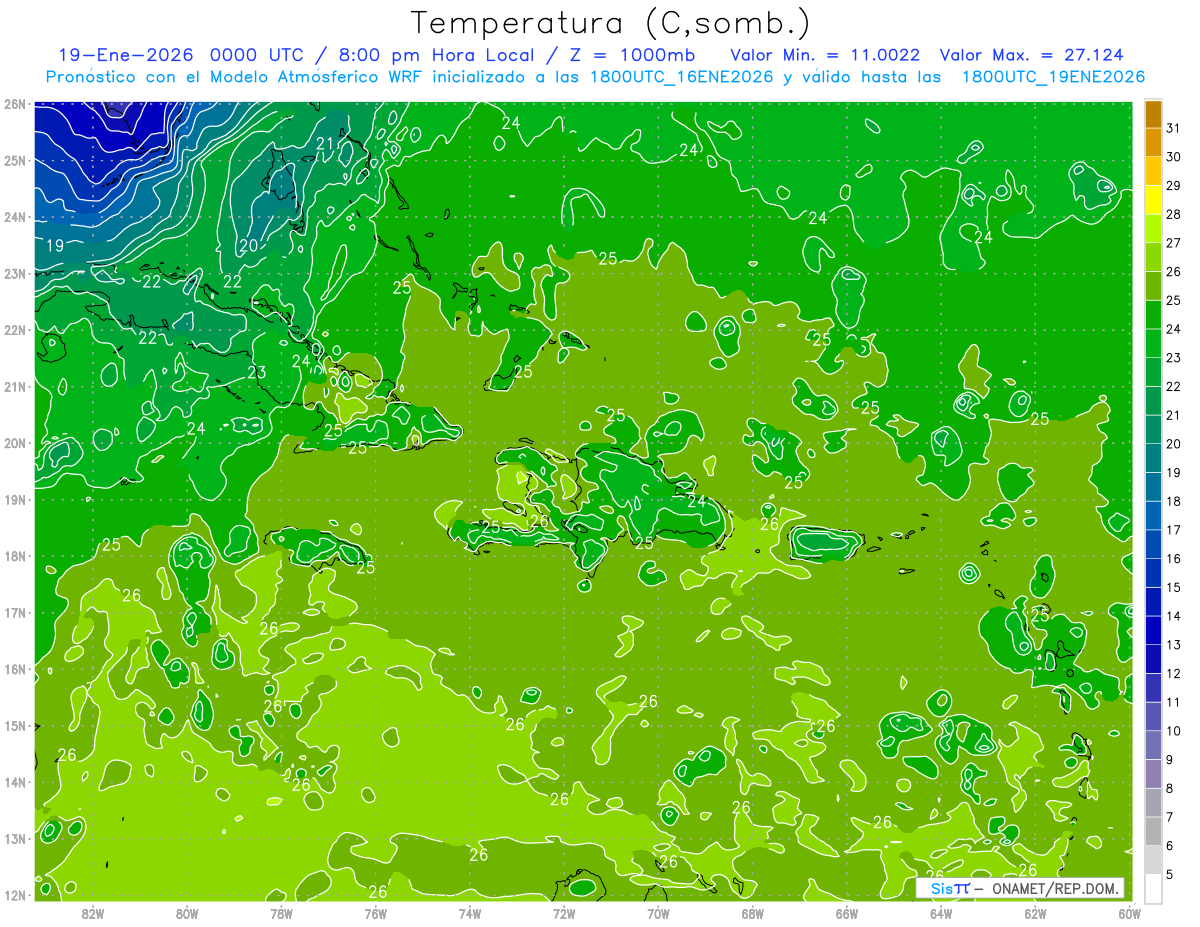Screen dimensions: 1200x927
Task: Click the "21" contour label on the map
Action: [x=325, y=144]
